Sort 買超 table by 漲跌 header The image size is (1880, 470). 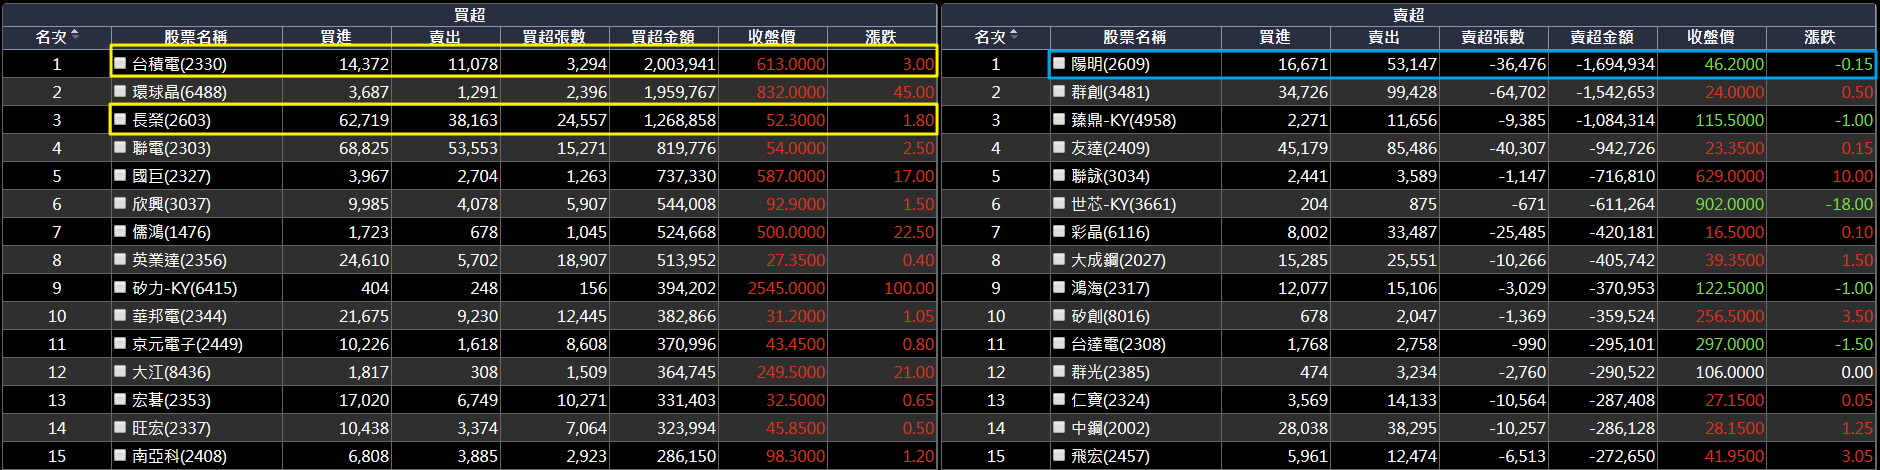click(881, 37)
